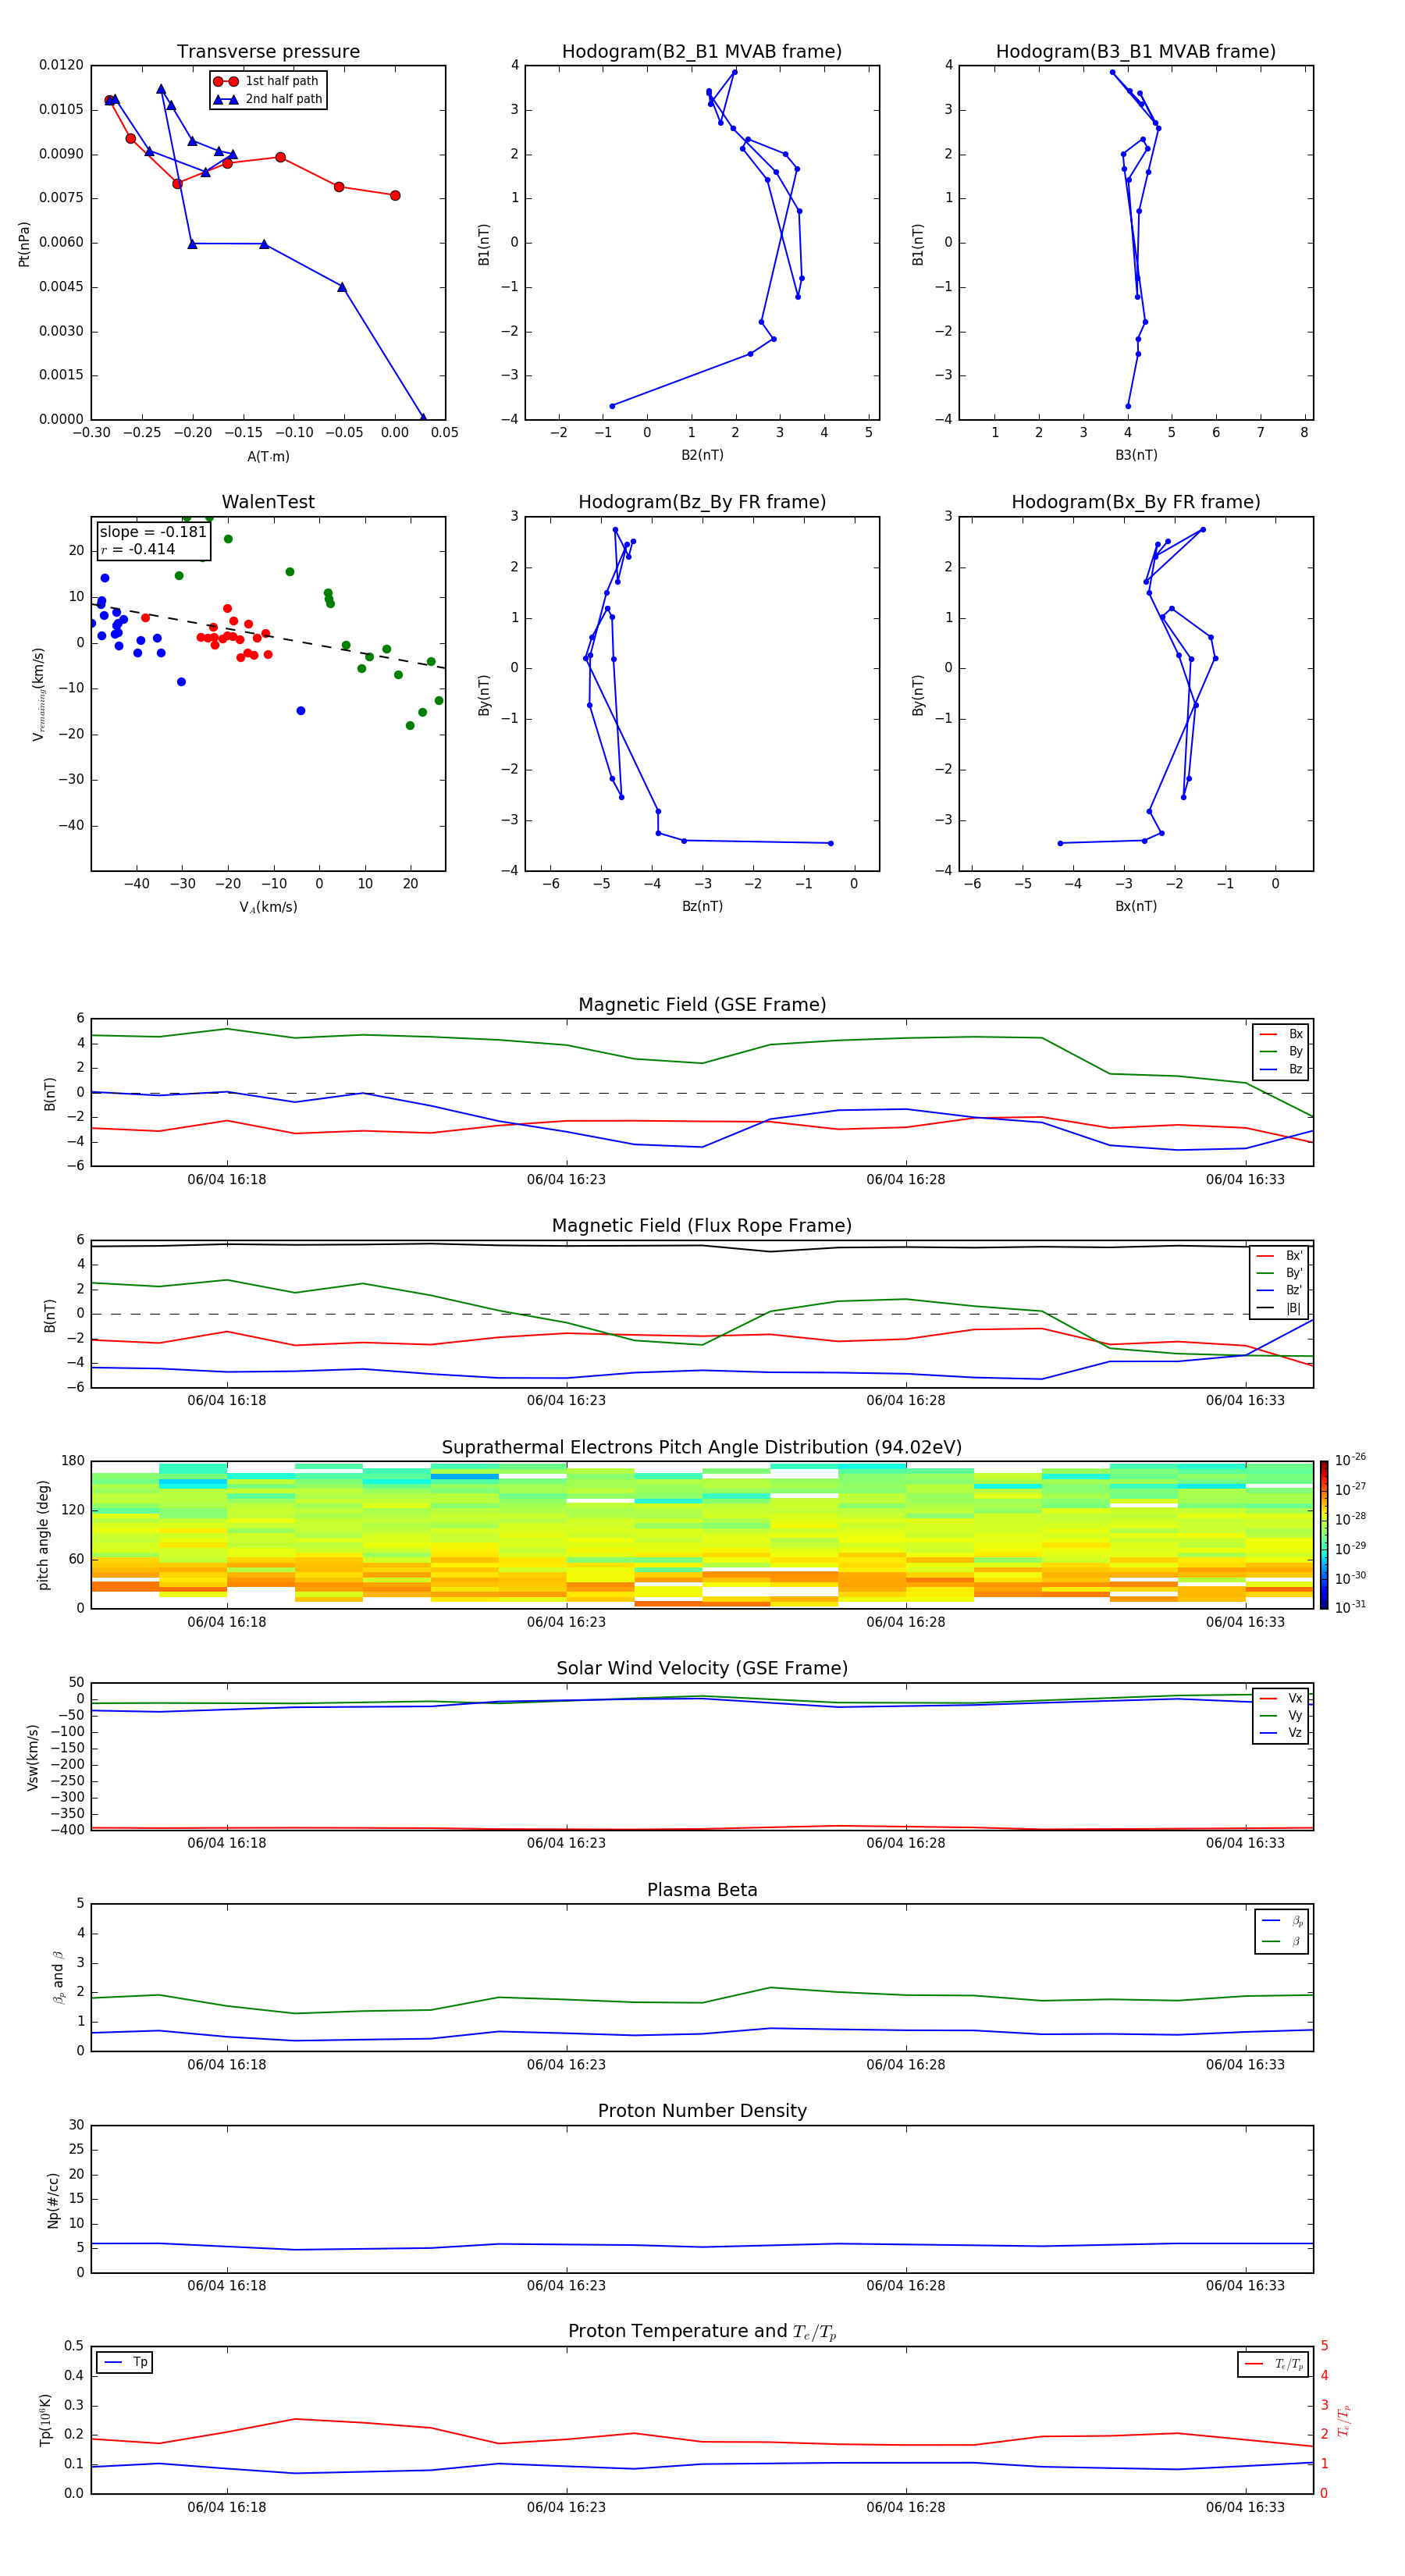
Task: Click the 'slope = -0.181' annotation
Action: pos(153,532)
